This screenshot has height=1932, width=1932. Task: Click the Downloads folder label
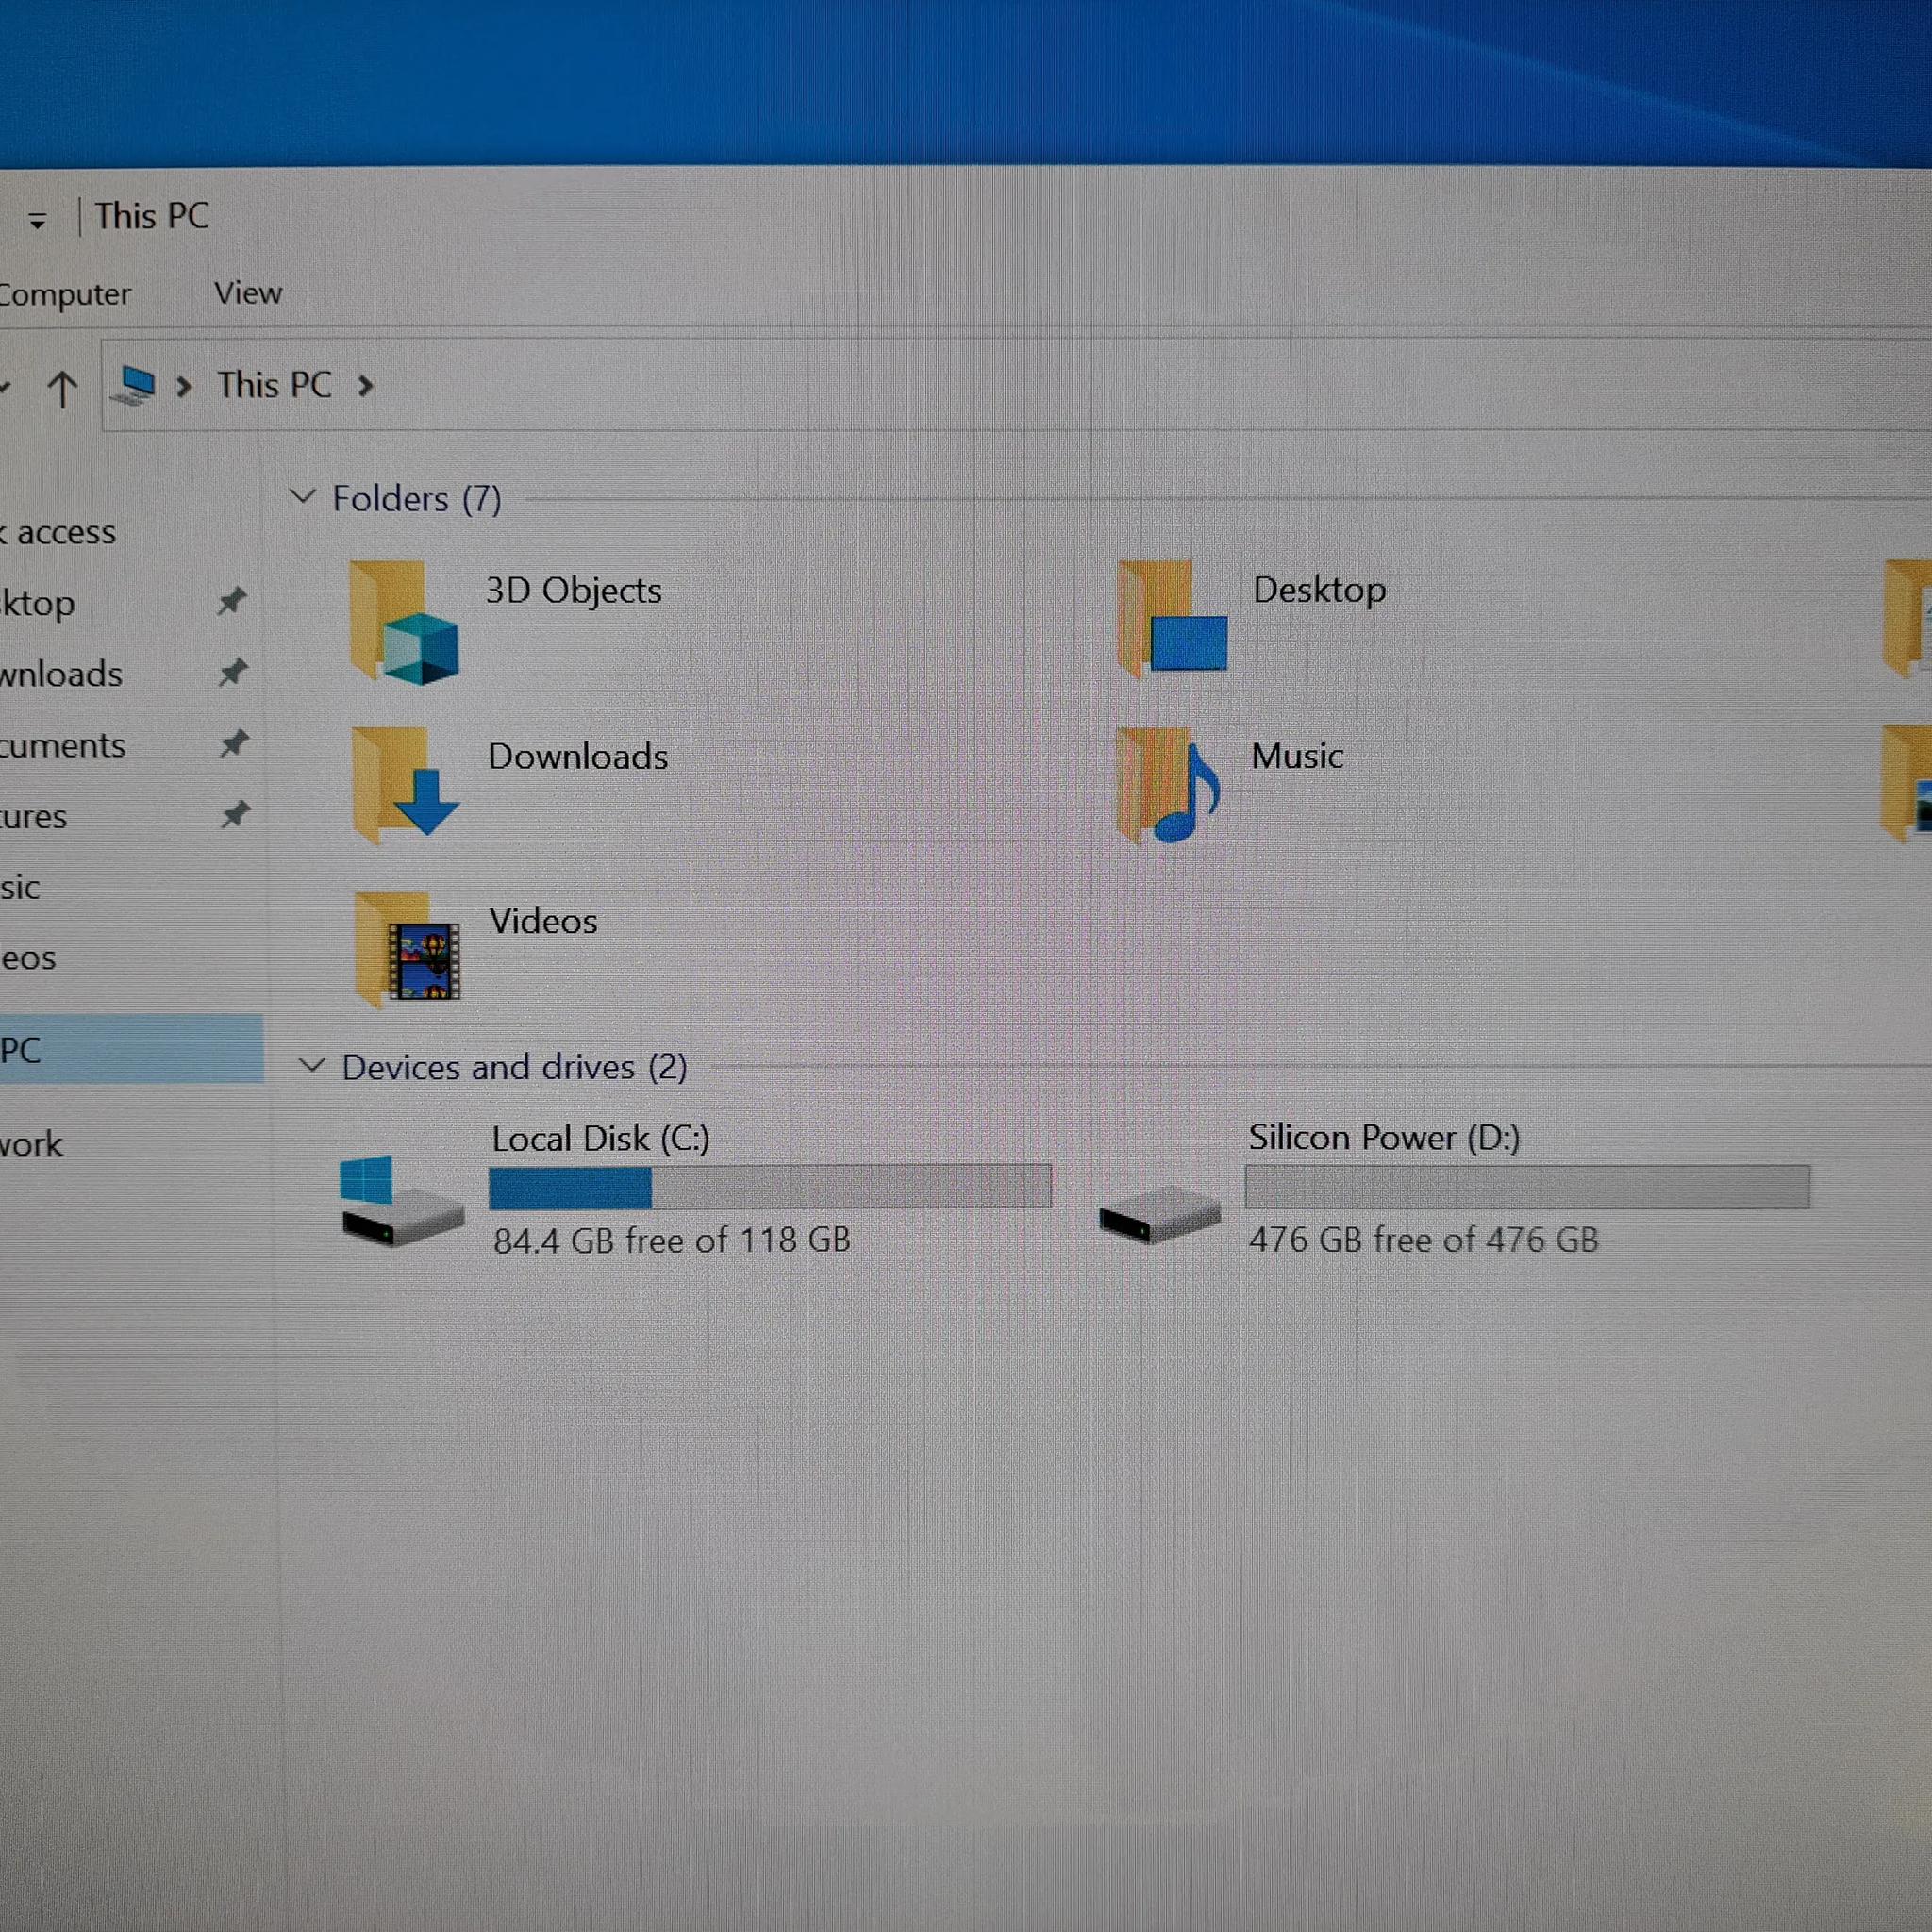[578, 756]
